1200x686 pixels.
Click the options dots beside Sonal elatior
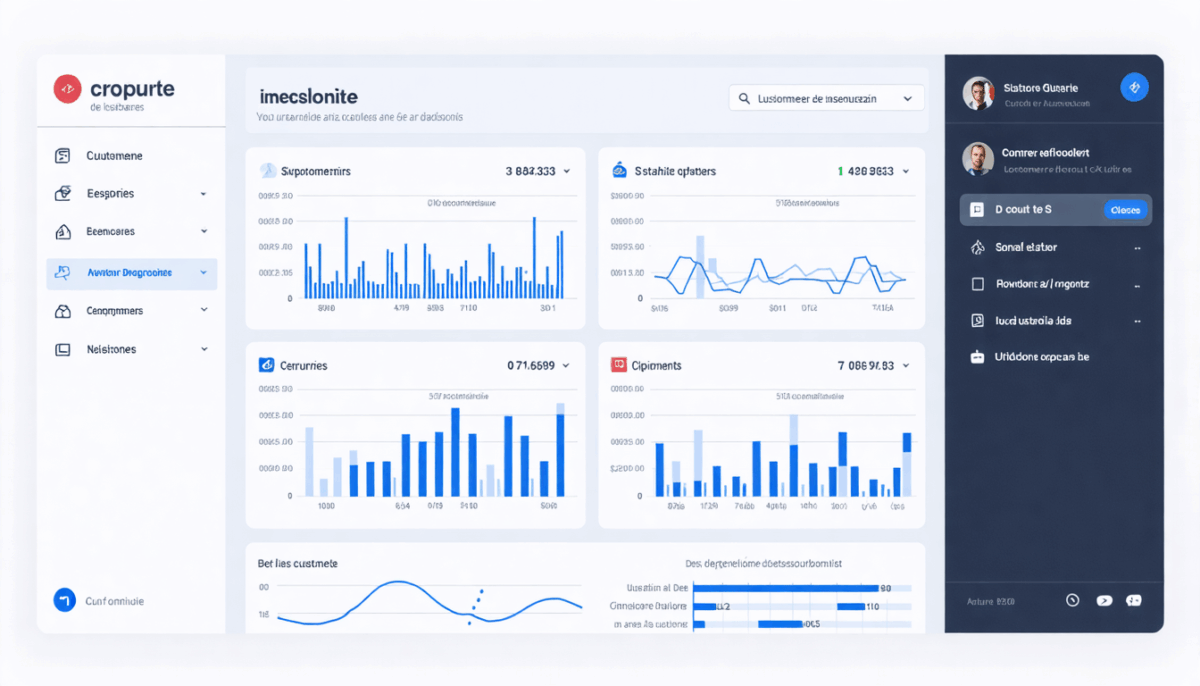tap(1137, 248)
